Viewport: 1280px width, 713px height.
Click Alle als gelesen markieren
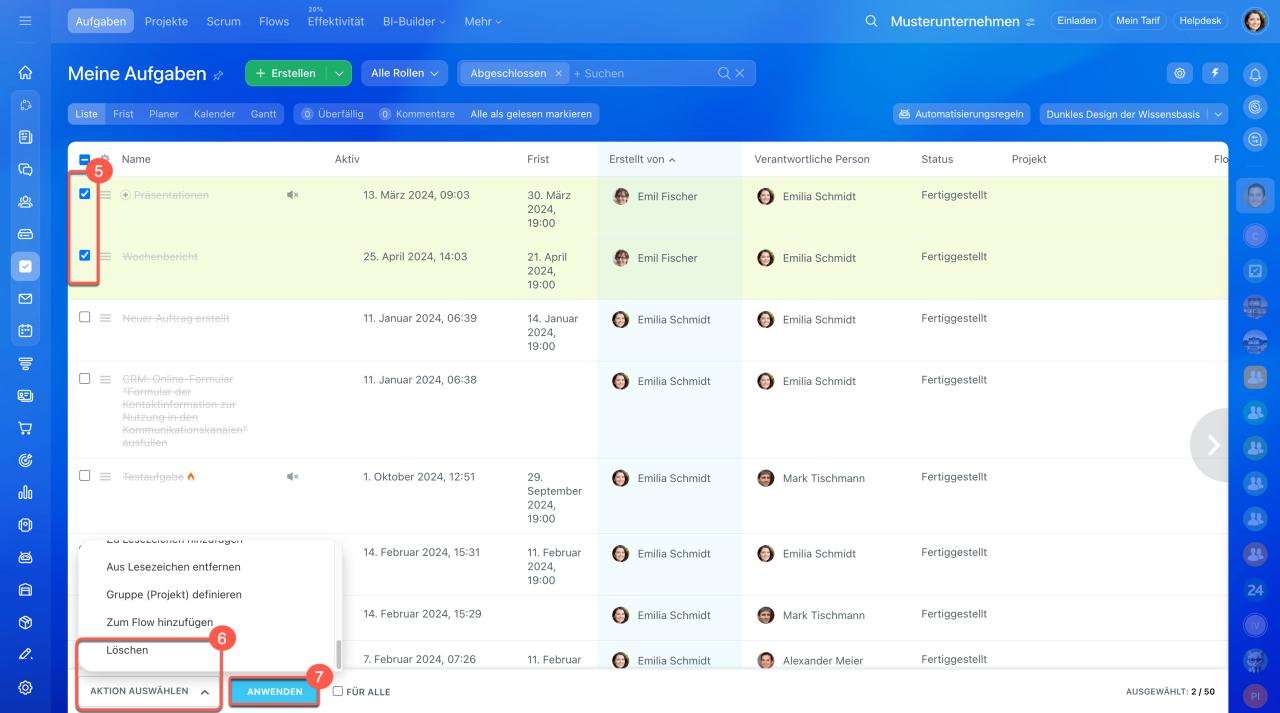[531, 114]
